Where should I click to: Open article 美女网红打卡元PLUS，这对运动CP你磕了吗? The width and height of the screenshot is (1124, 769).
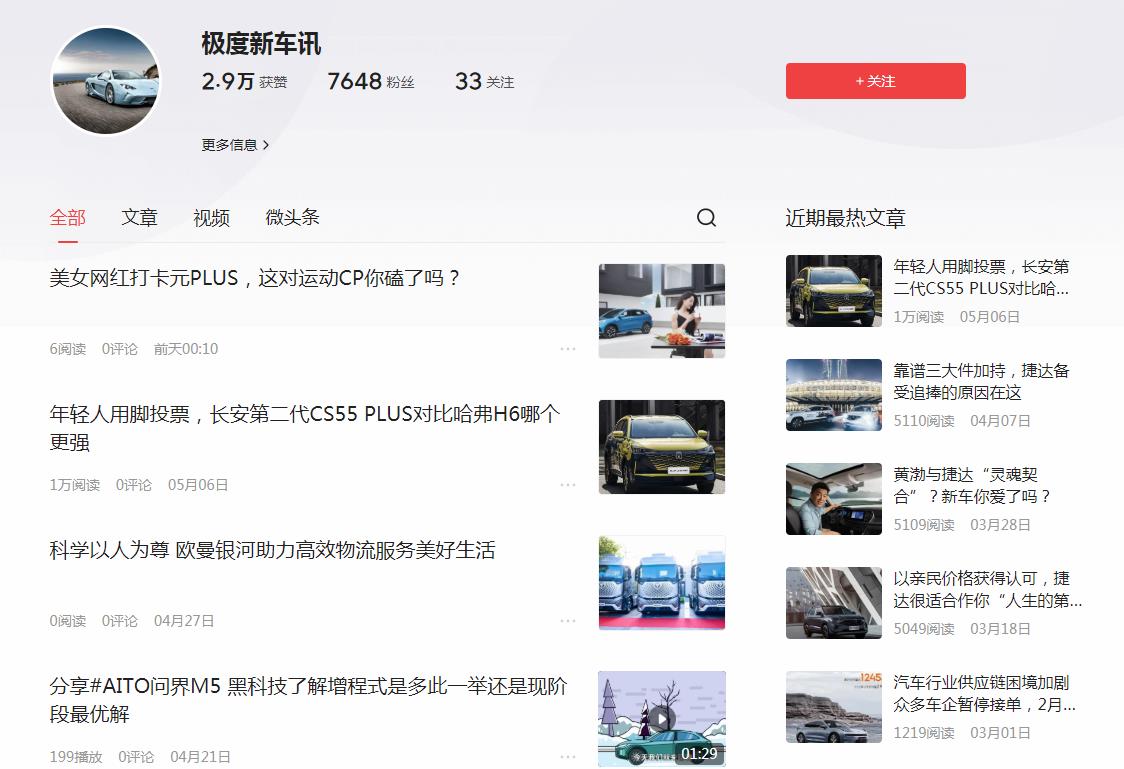coord(254,278)
